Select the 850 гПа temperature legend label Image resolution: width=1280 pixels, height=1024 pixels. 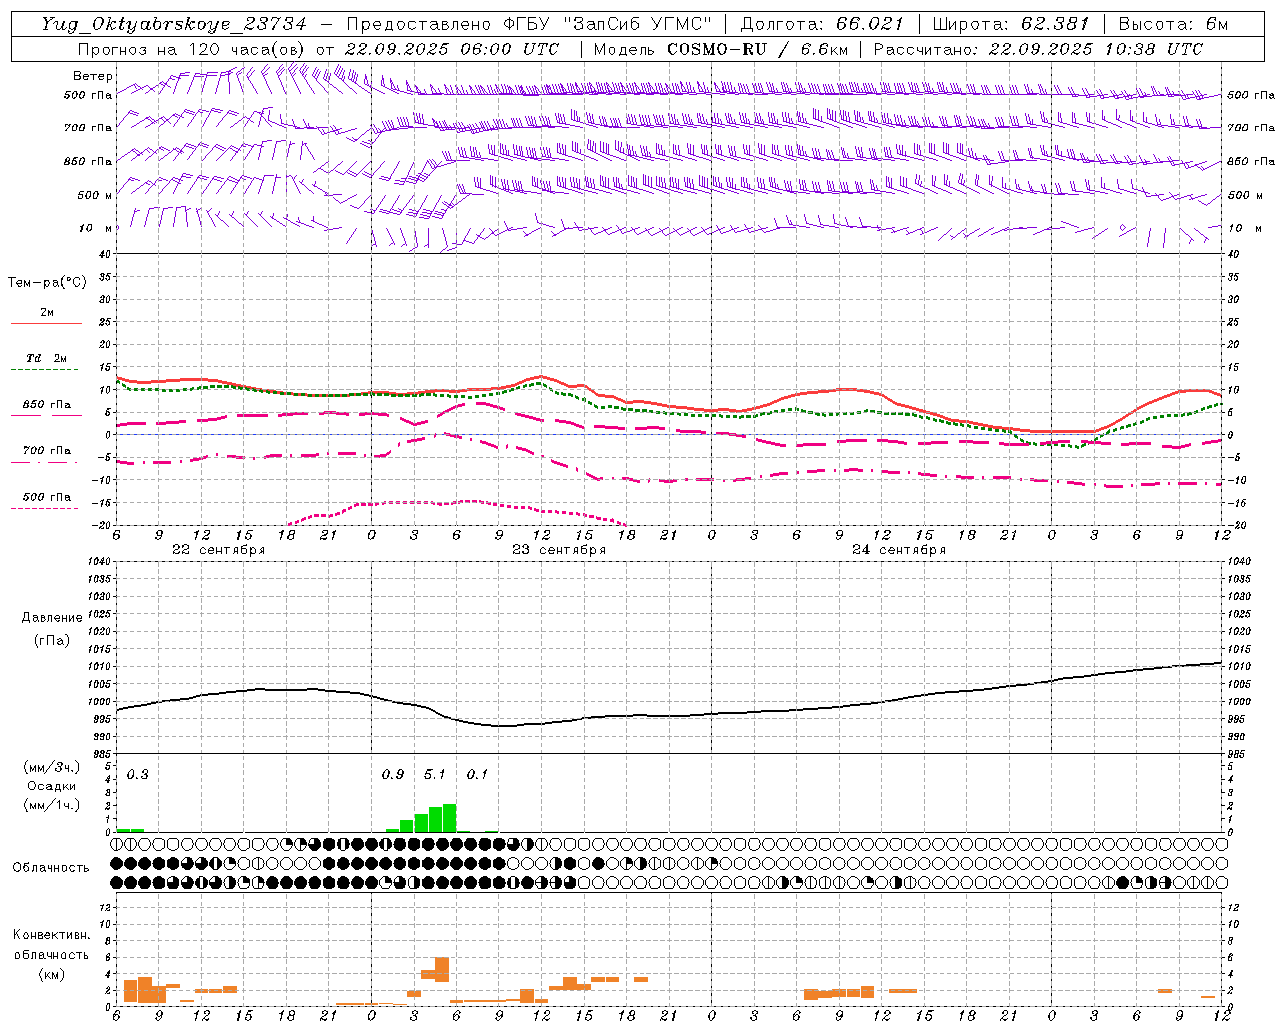(47, 405)
